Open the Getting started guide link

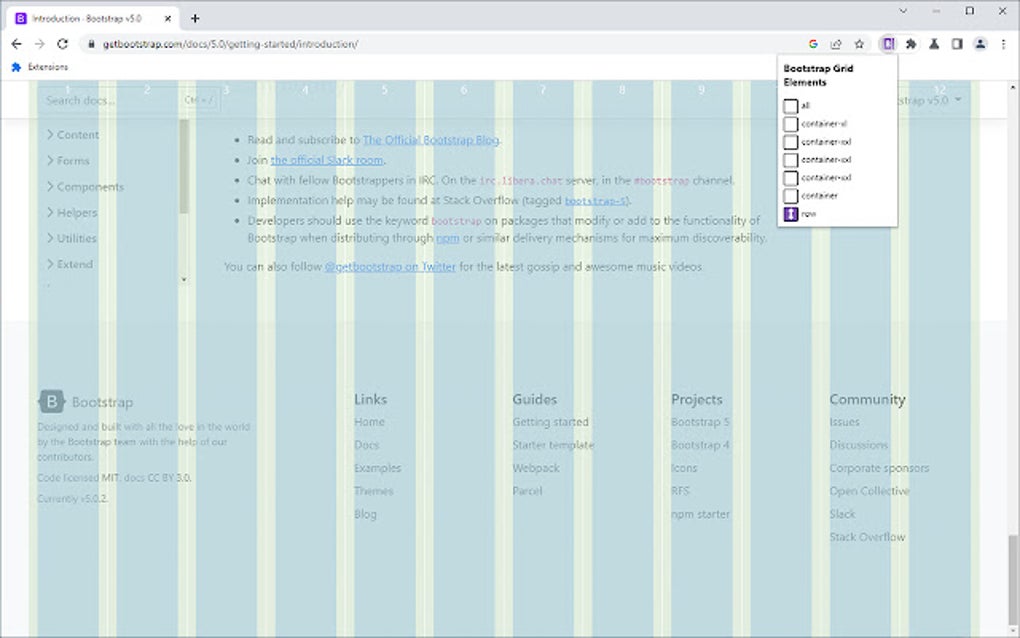550,422
